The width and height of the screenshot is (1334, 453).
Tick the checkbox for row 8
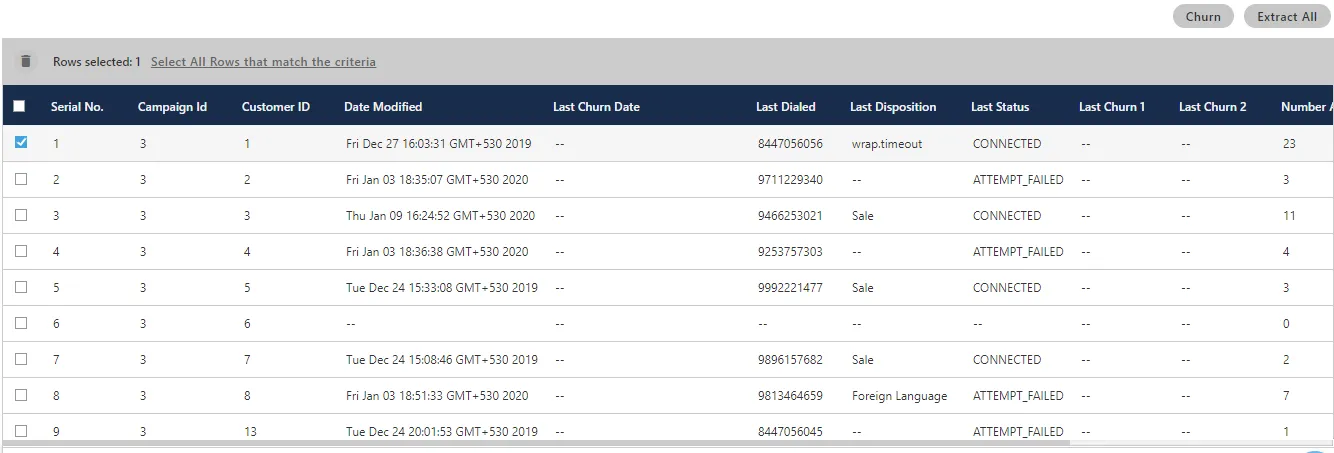pyautogui.click(x=21, y=395)
